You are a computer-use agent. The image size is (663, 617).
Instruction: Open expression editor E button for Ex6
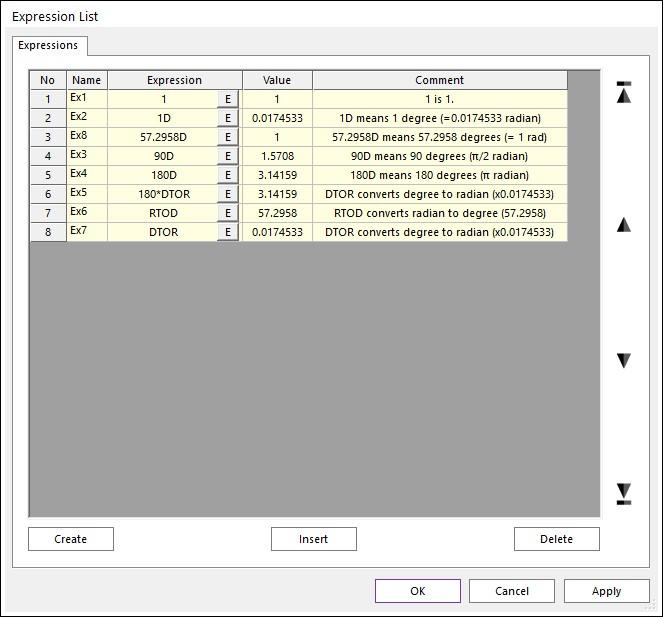(228, 214)
